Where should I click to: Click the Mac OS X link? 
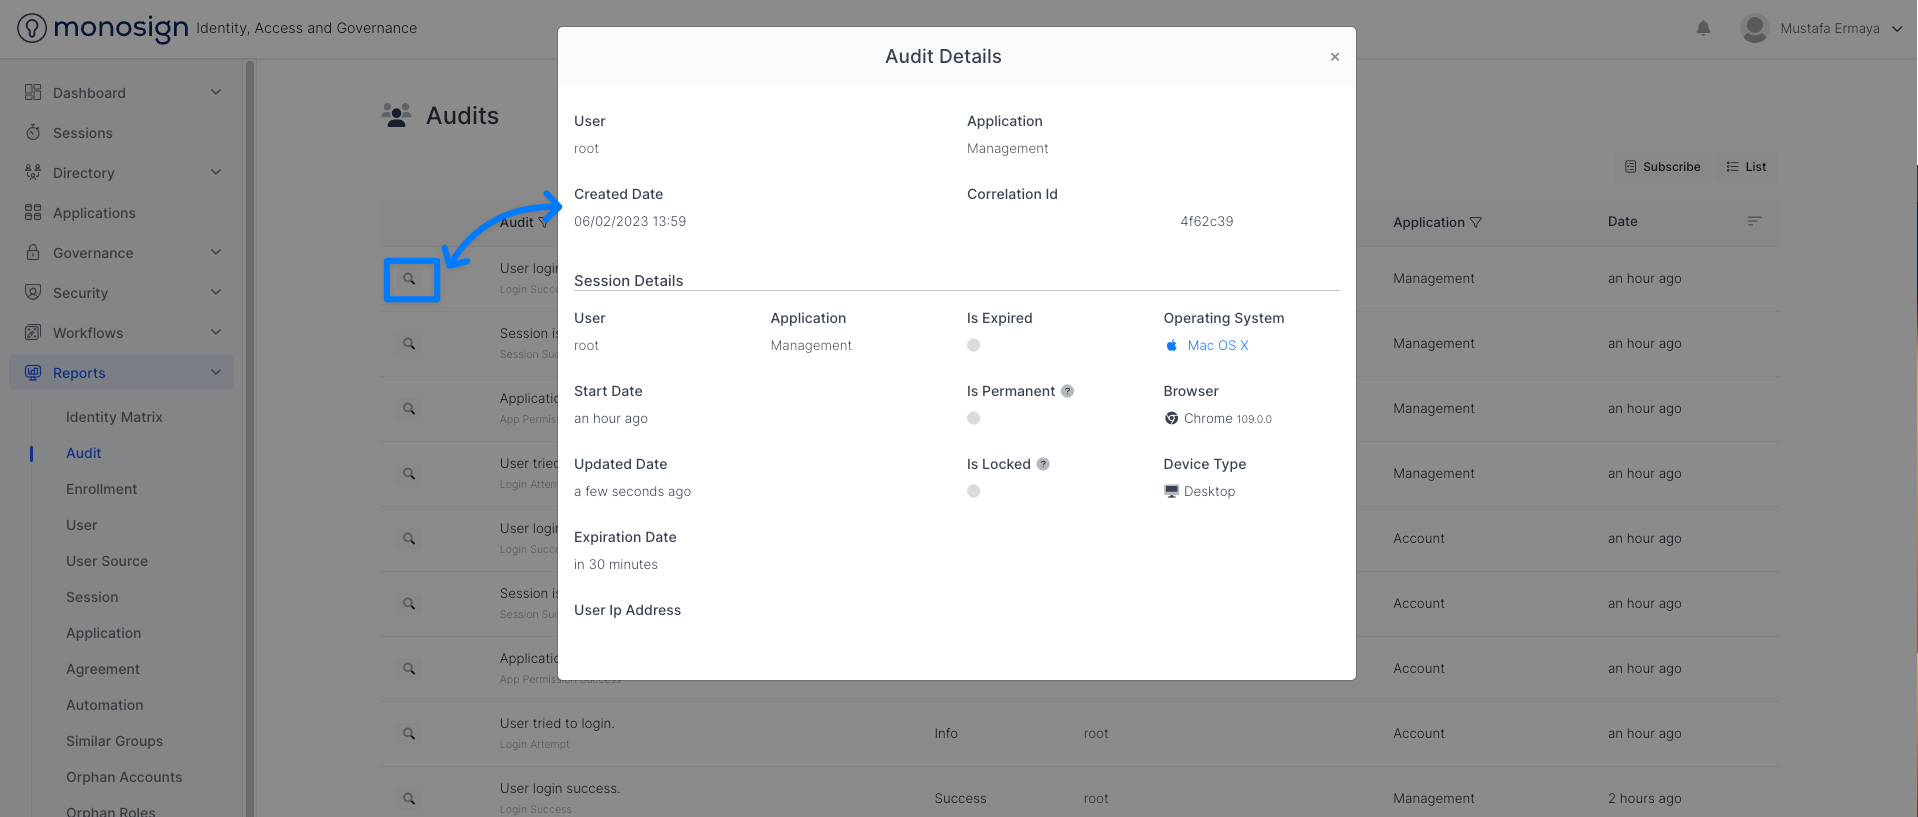tap(1217, 345)
